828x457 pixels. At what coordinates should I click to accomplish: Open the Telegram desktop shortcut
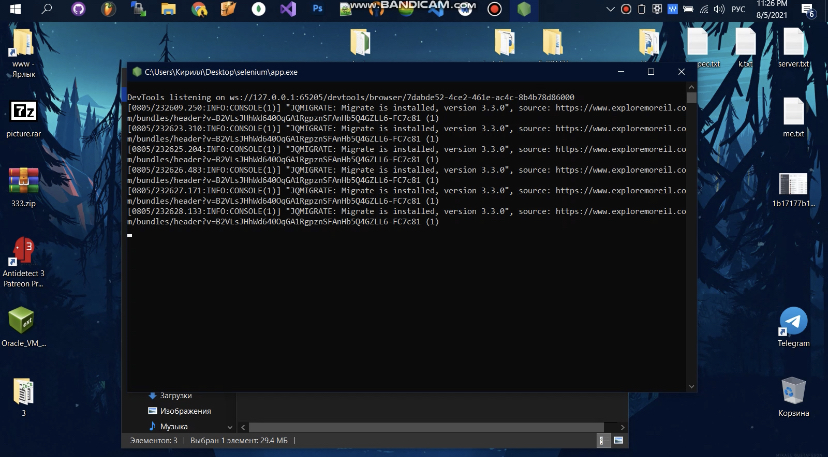[x=793, y=322]
